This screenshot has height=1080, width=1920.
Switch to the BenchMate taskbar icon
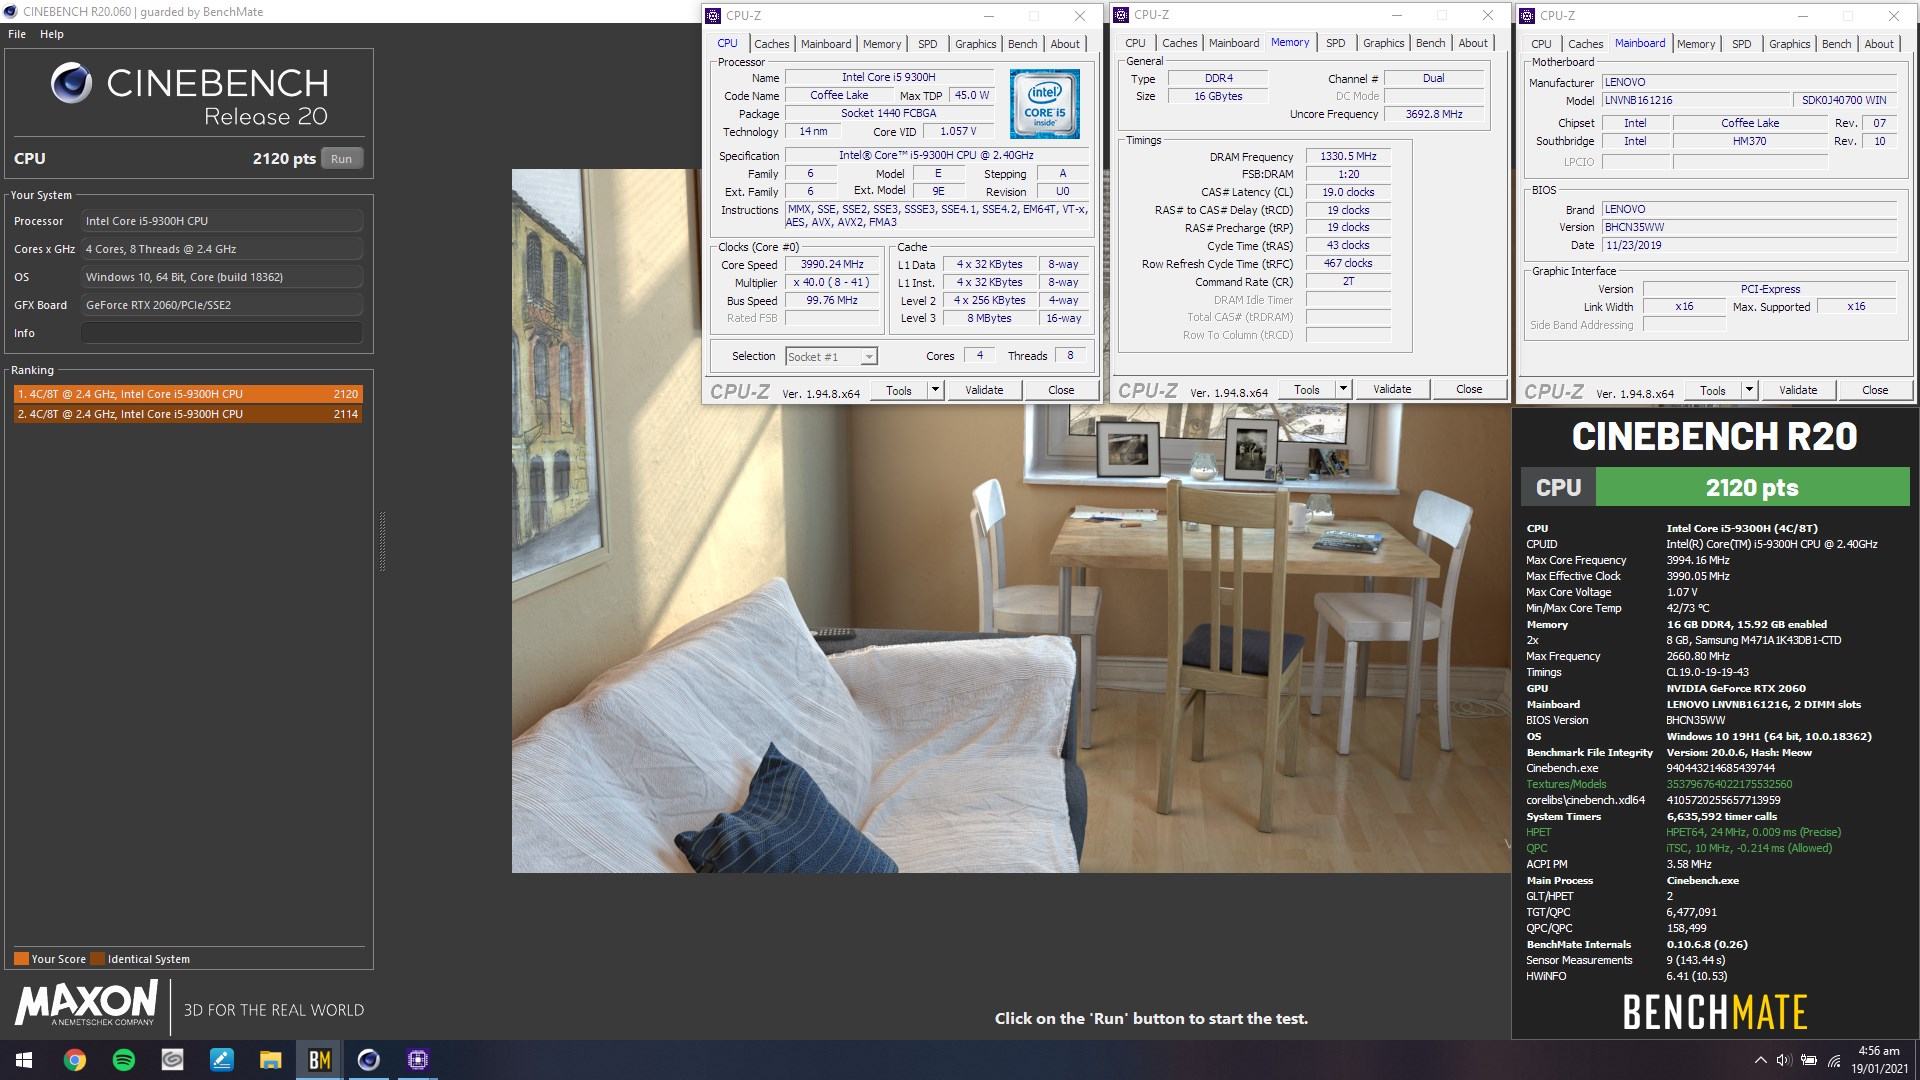pyautogui.click(x=320, y=1060)
